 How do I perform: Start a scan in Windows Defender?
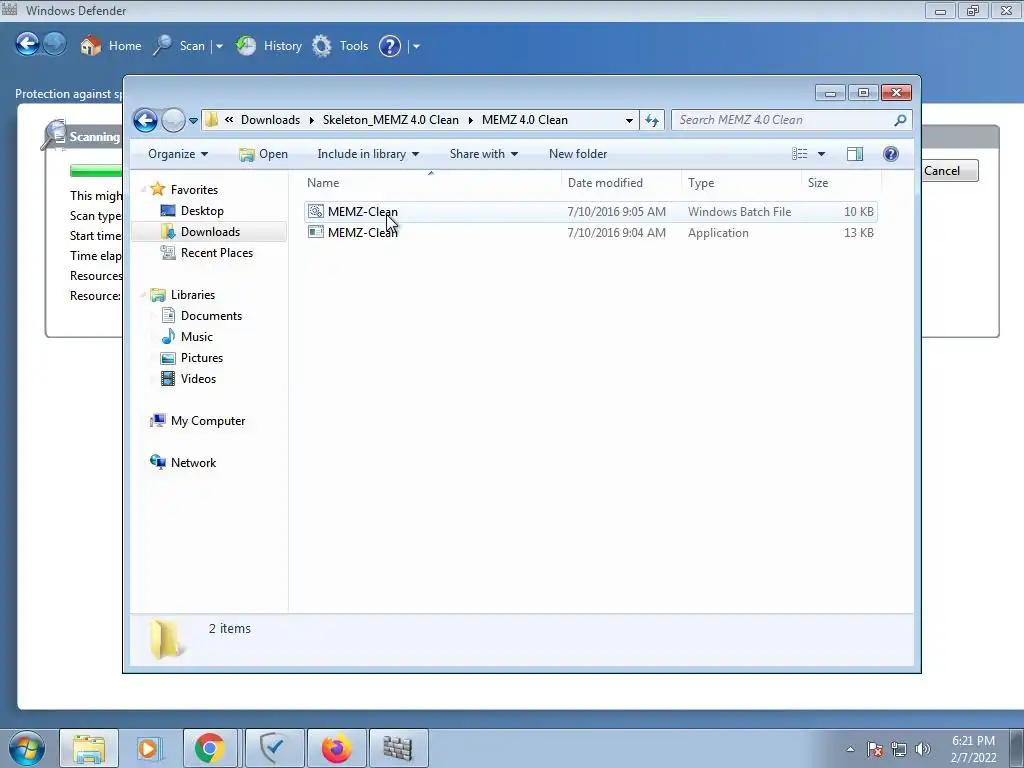pyautogui.click(x=179, y=46)
